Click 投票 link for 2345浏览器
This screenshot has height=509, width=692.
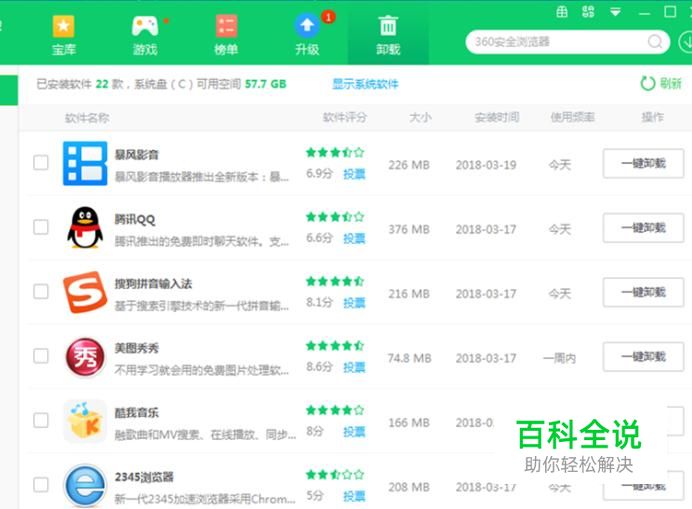pos(354,496)
